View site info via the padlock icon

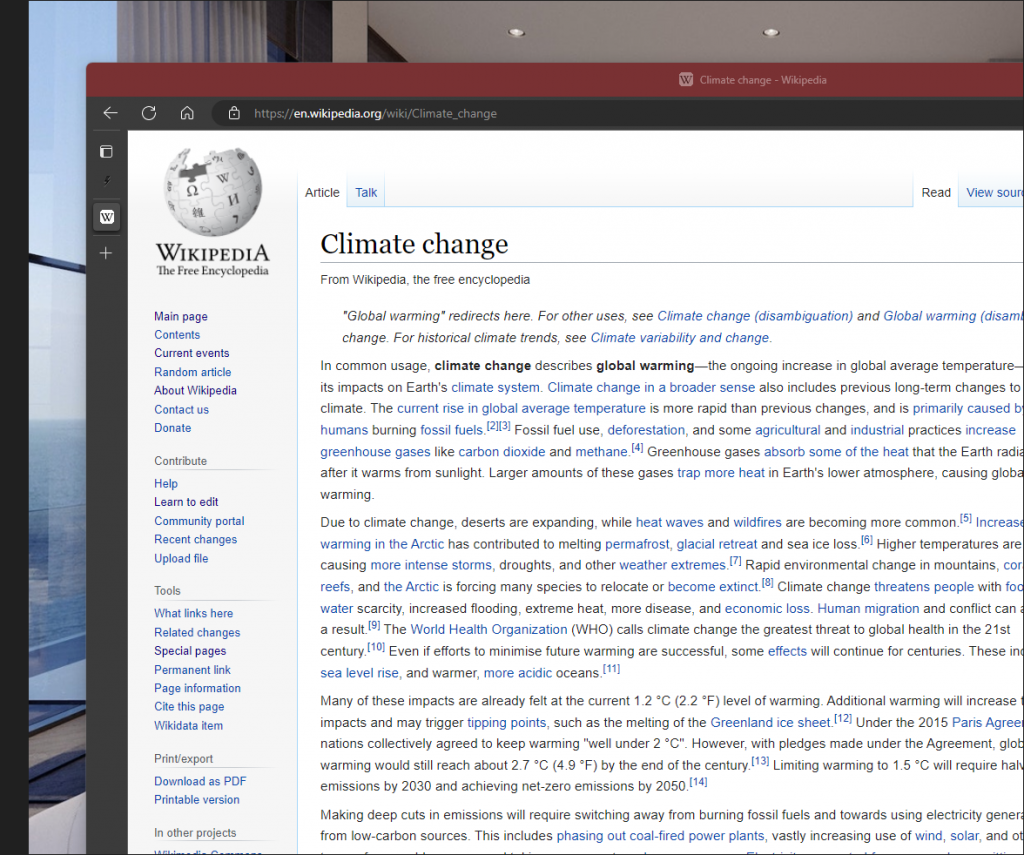click(234, 113)
